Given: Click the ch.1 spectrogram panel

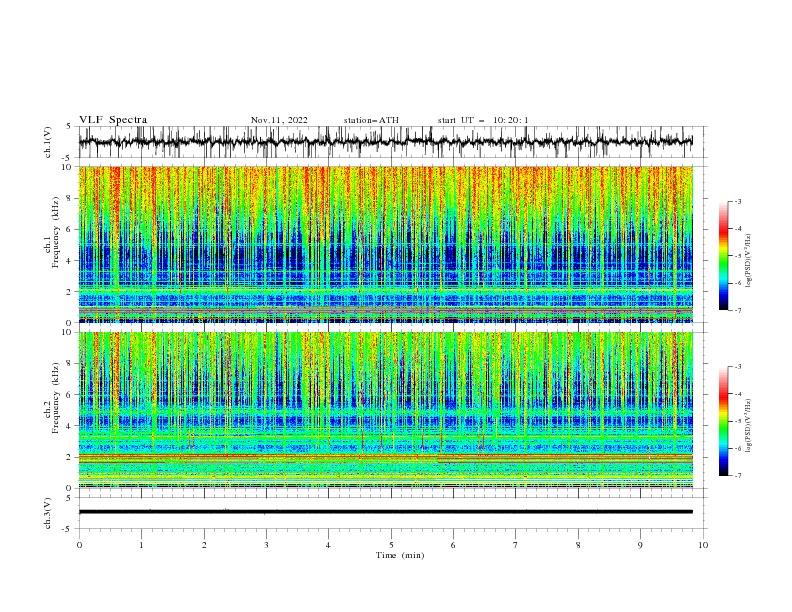Looking at the screenshot, I should click(385, 244).
